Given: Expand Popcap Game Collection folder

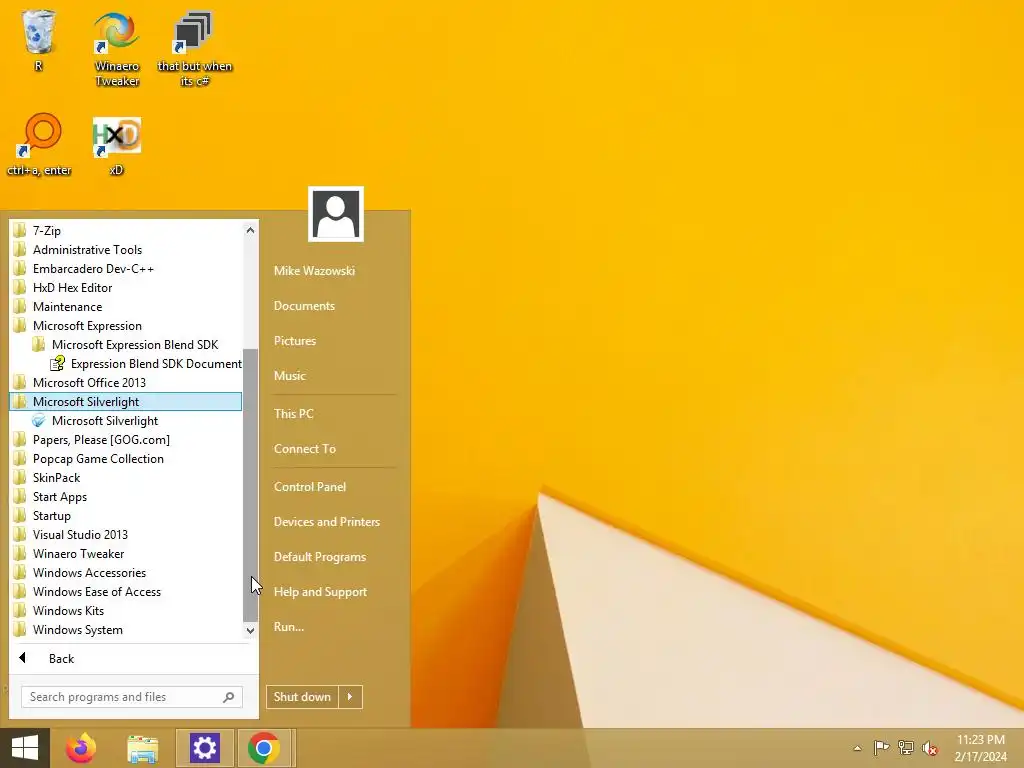Looking at the screenshot, I should pyautogui.click(x=125, y=458).
